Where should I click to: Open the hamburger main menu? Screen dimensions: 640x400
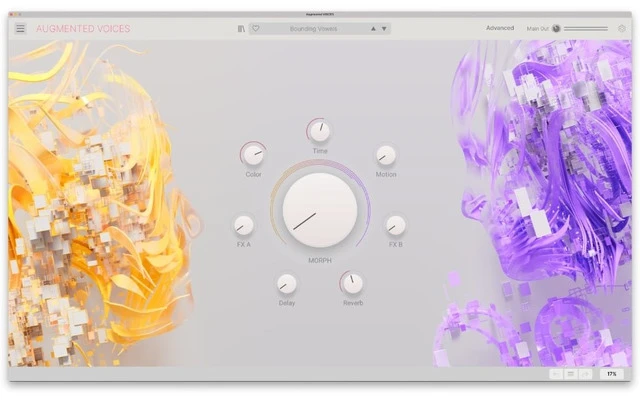[x=20, y=28]
